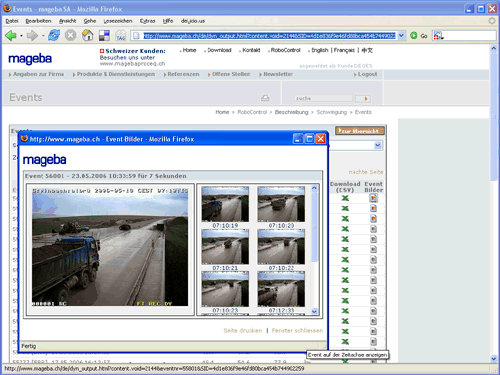Select the 07:10:22 thumbnail image
Viewport: 500px width, 375px height.
[x=281, y=247]
